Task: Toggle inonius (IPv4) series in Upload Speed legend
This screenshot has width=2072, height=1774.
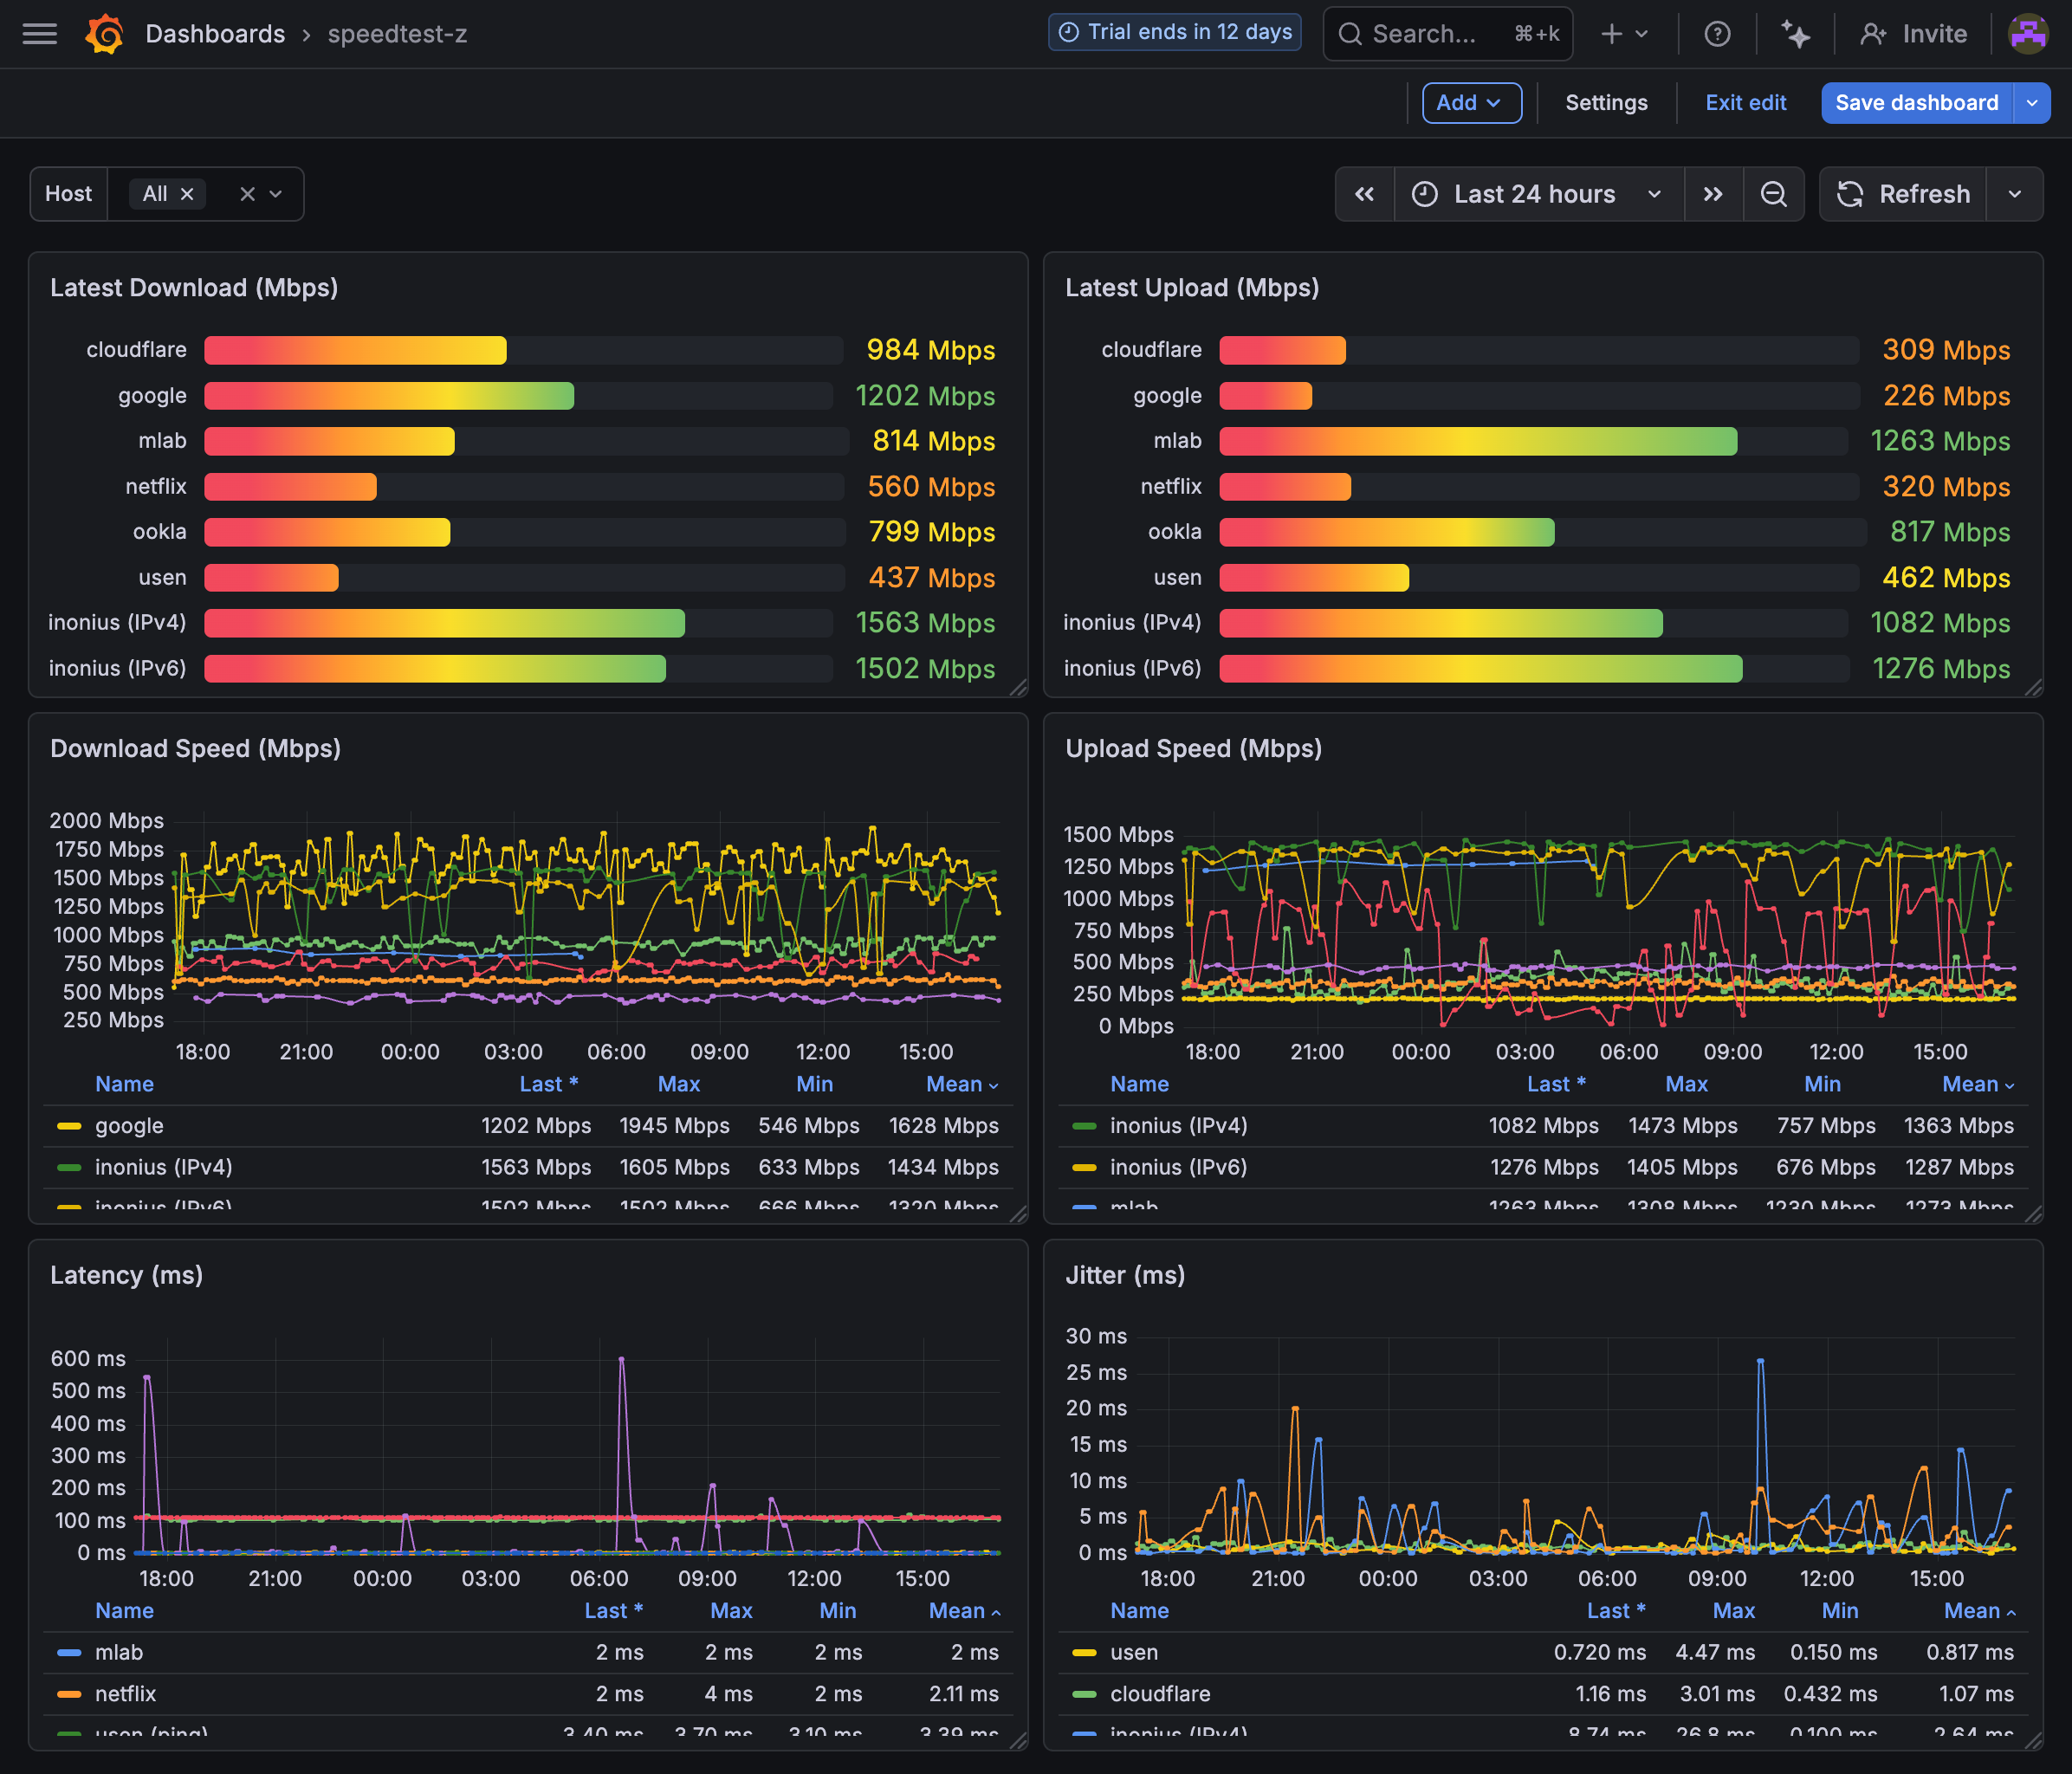Action: 1178,1126
